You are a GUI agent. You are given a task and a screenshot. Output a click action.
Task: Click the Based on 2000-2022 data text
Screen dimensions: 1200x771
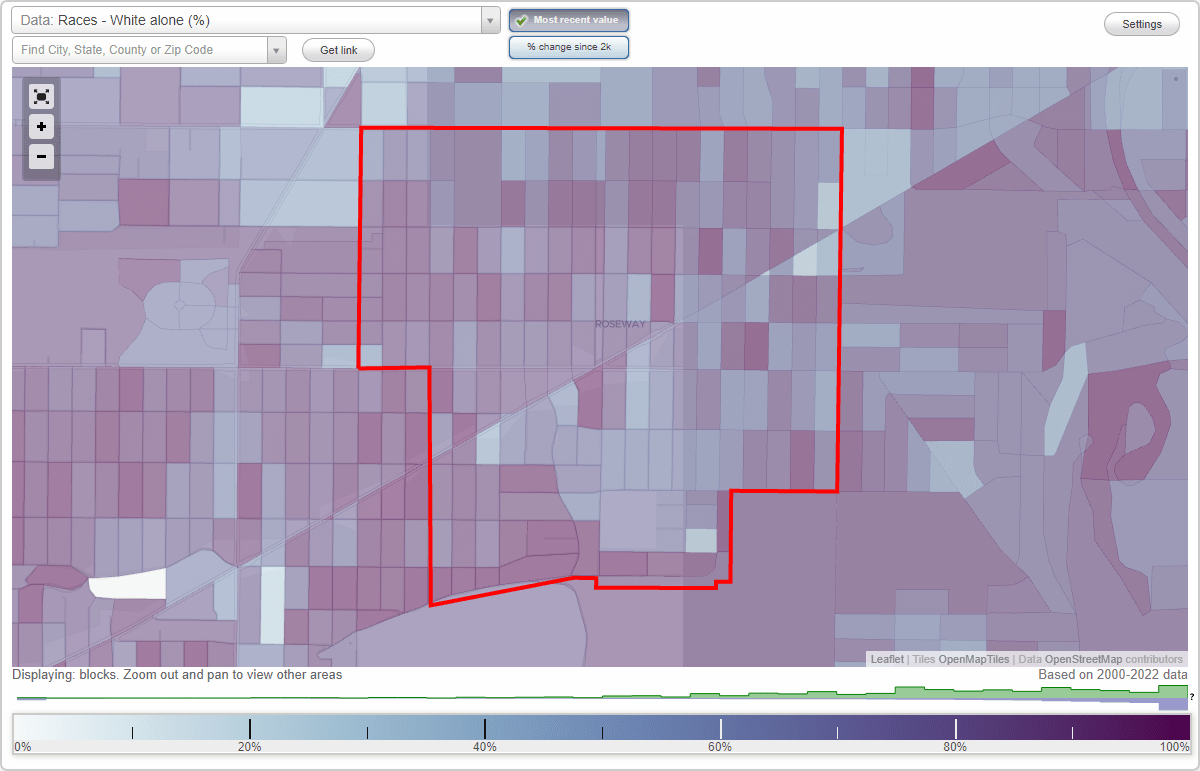pyautogui.click(x=1113, y=675)
